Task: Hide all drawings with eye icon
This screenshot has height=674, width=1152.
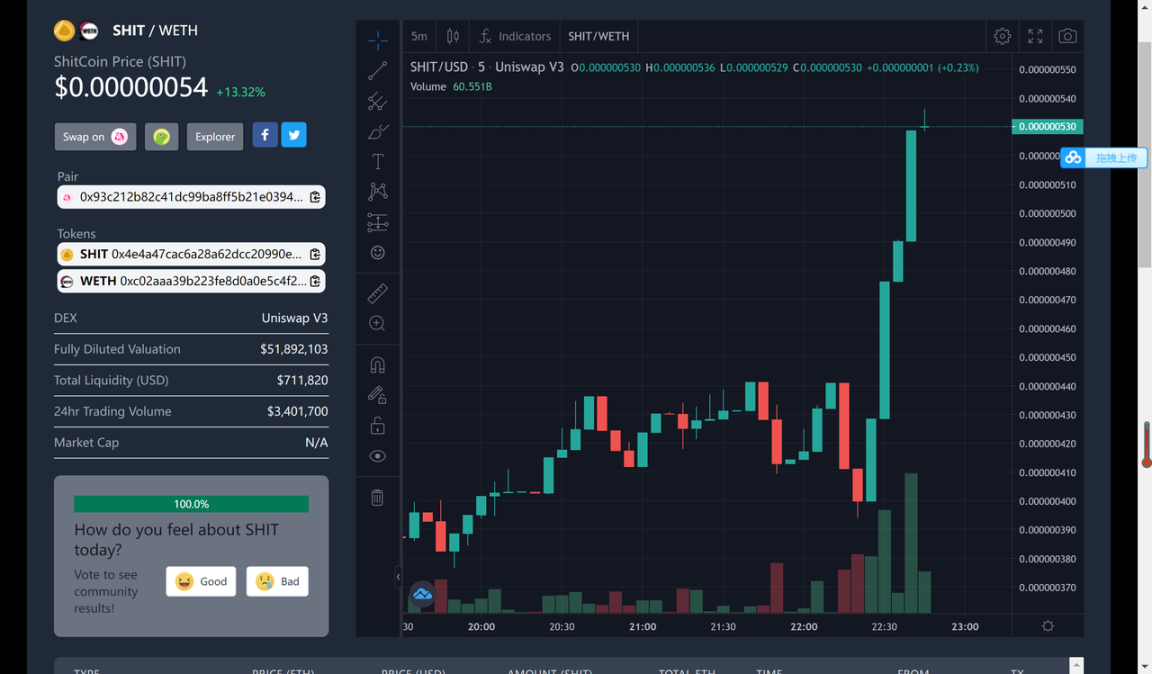Action: tap(378, 456)
